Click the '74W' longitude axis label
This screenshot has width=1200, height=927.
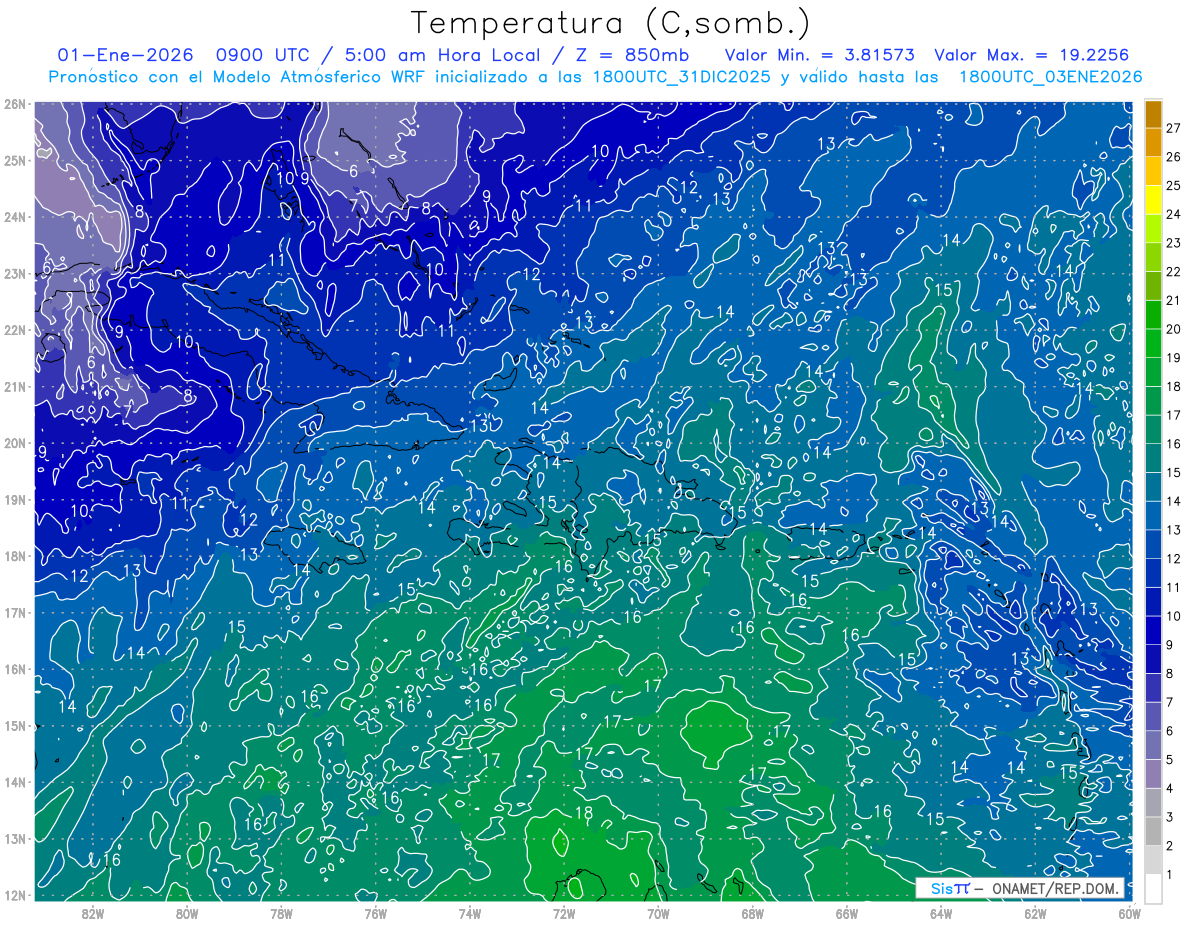click(470, 913)
